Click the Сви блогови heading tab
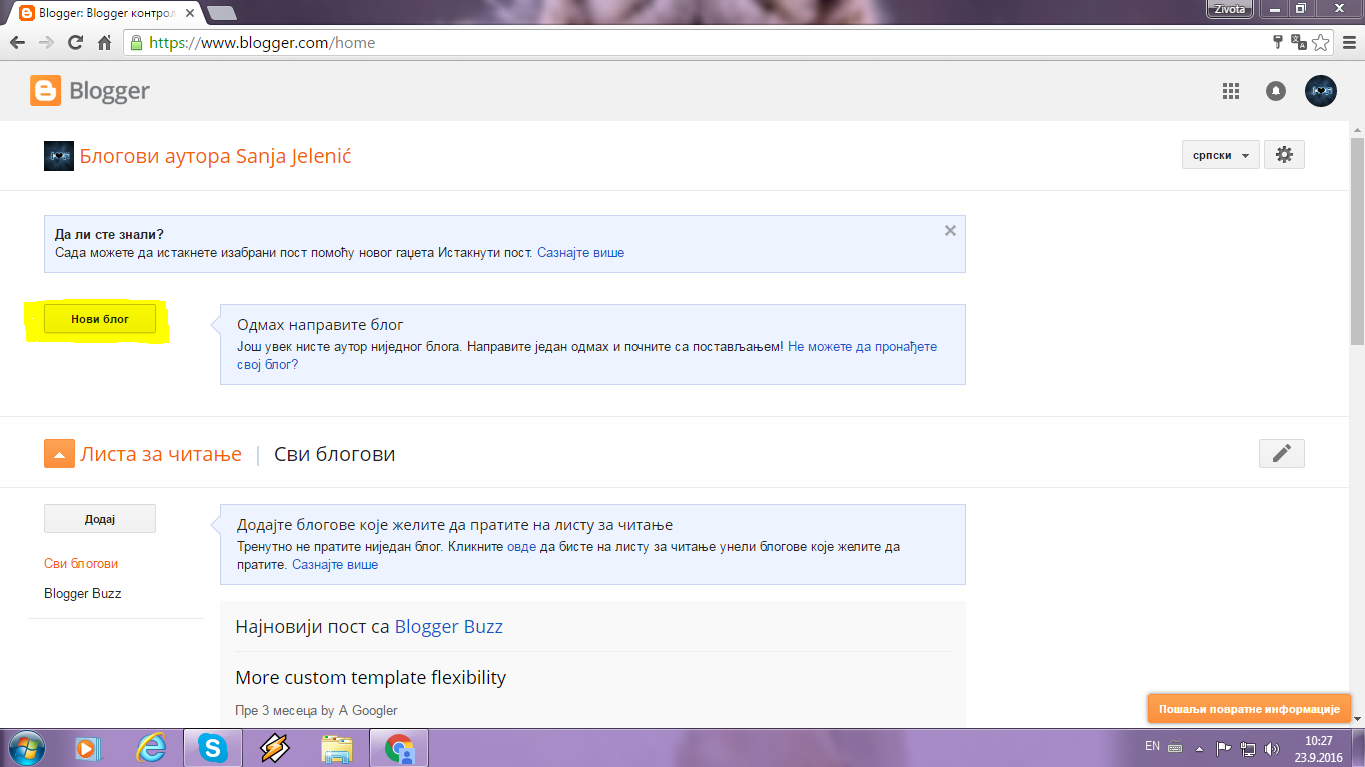The height and width of the screenshot is (767, 1365). coord(335,454)
